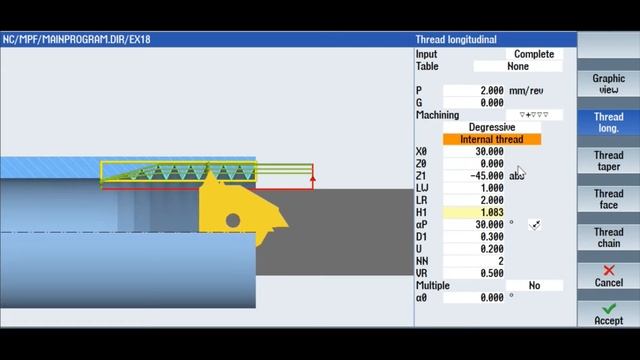This screenshot has height=360, width=640.
Task: Cancel the thread cycle input
Action: point(609,276)
